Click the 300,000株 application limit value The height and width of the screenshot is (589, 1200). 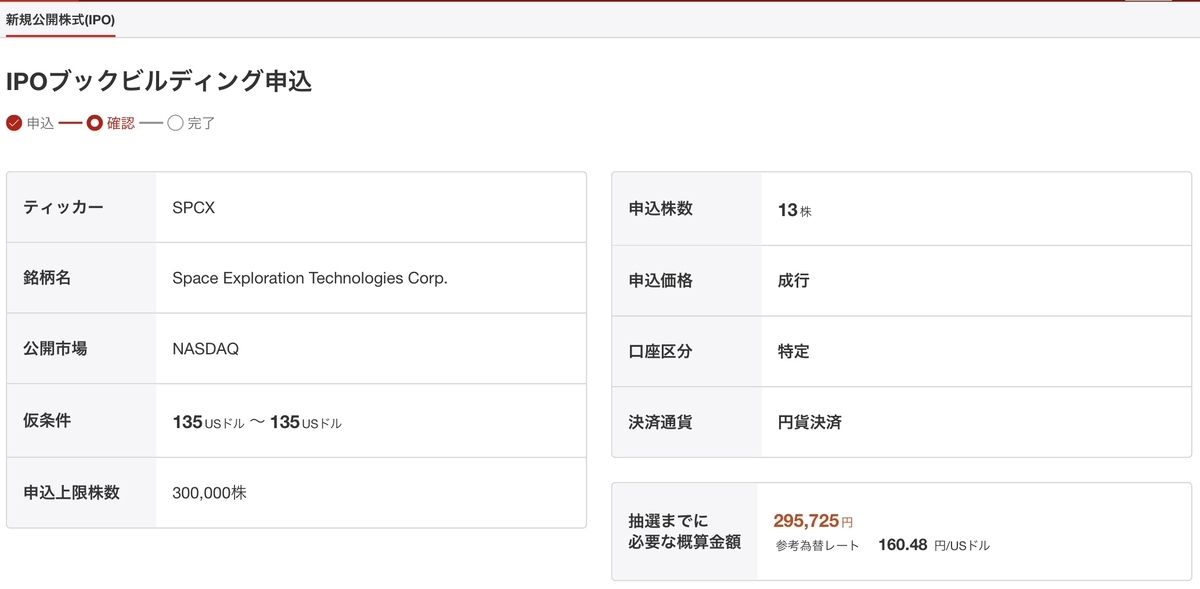tap(209, 492)
